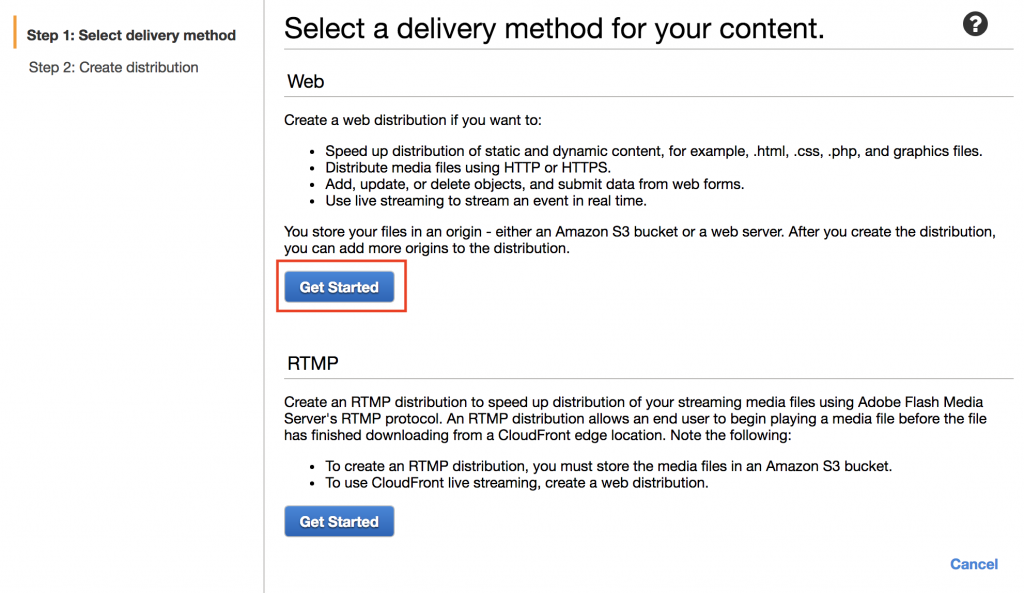Click Get Started under Web section
Screen dimensions: 1024x593
coord(339,287)
